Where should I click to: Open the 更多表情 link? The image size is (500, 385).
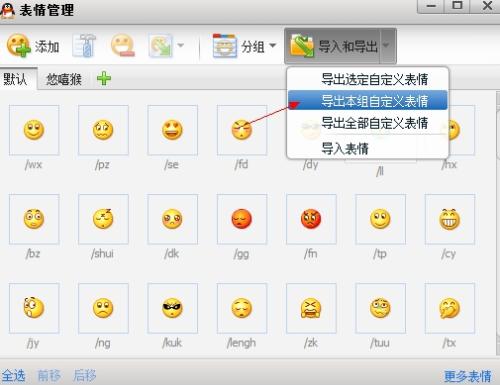(467, 376)
